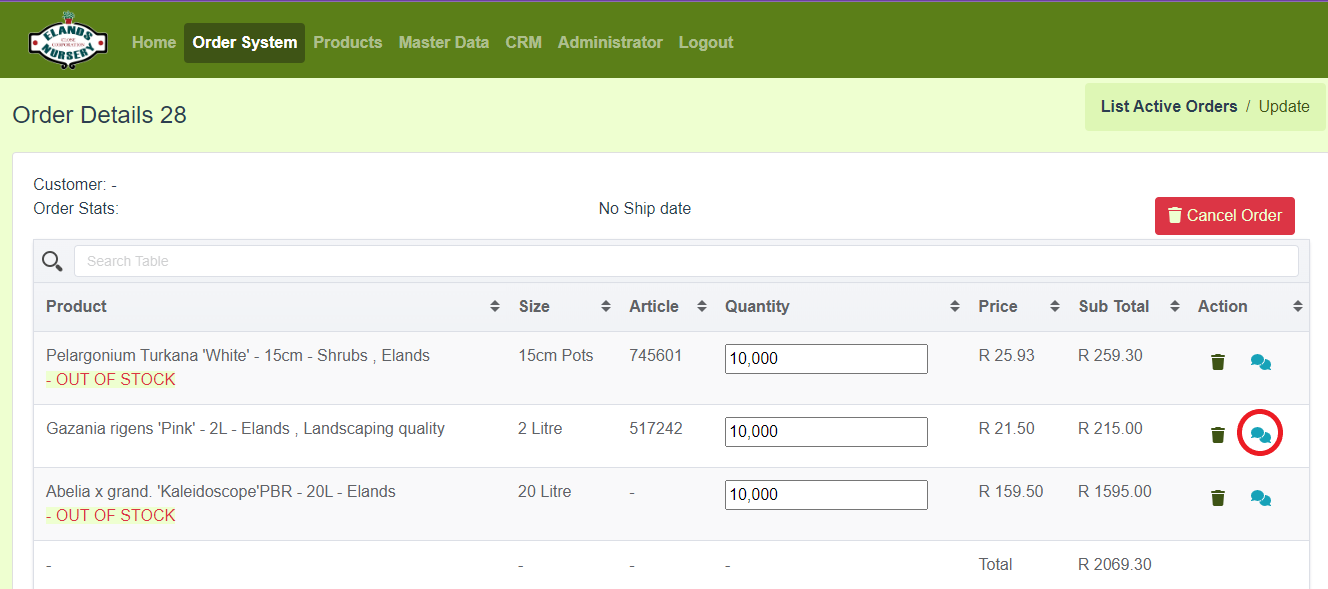
Task: Delete the Pelargonium Turkana row with trash icon
Action: tap(1217, 362)
